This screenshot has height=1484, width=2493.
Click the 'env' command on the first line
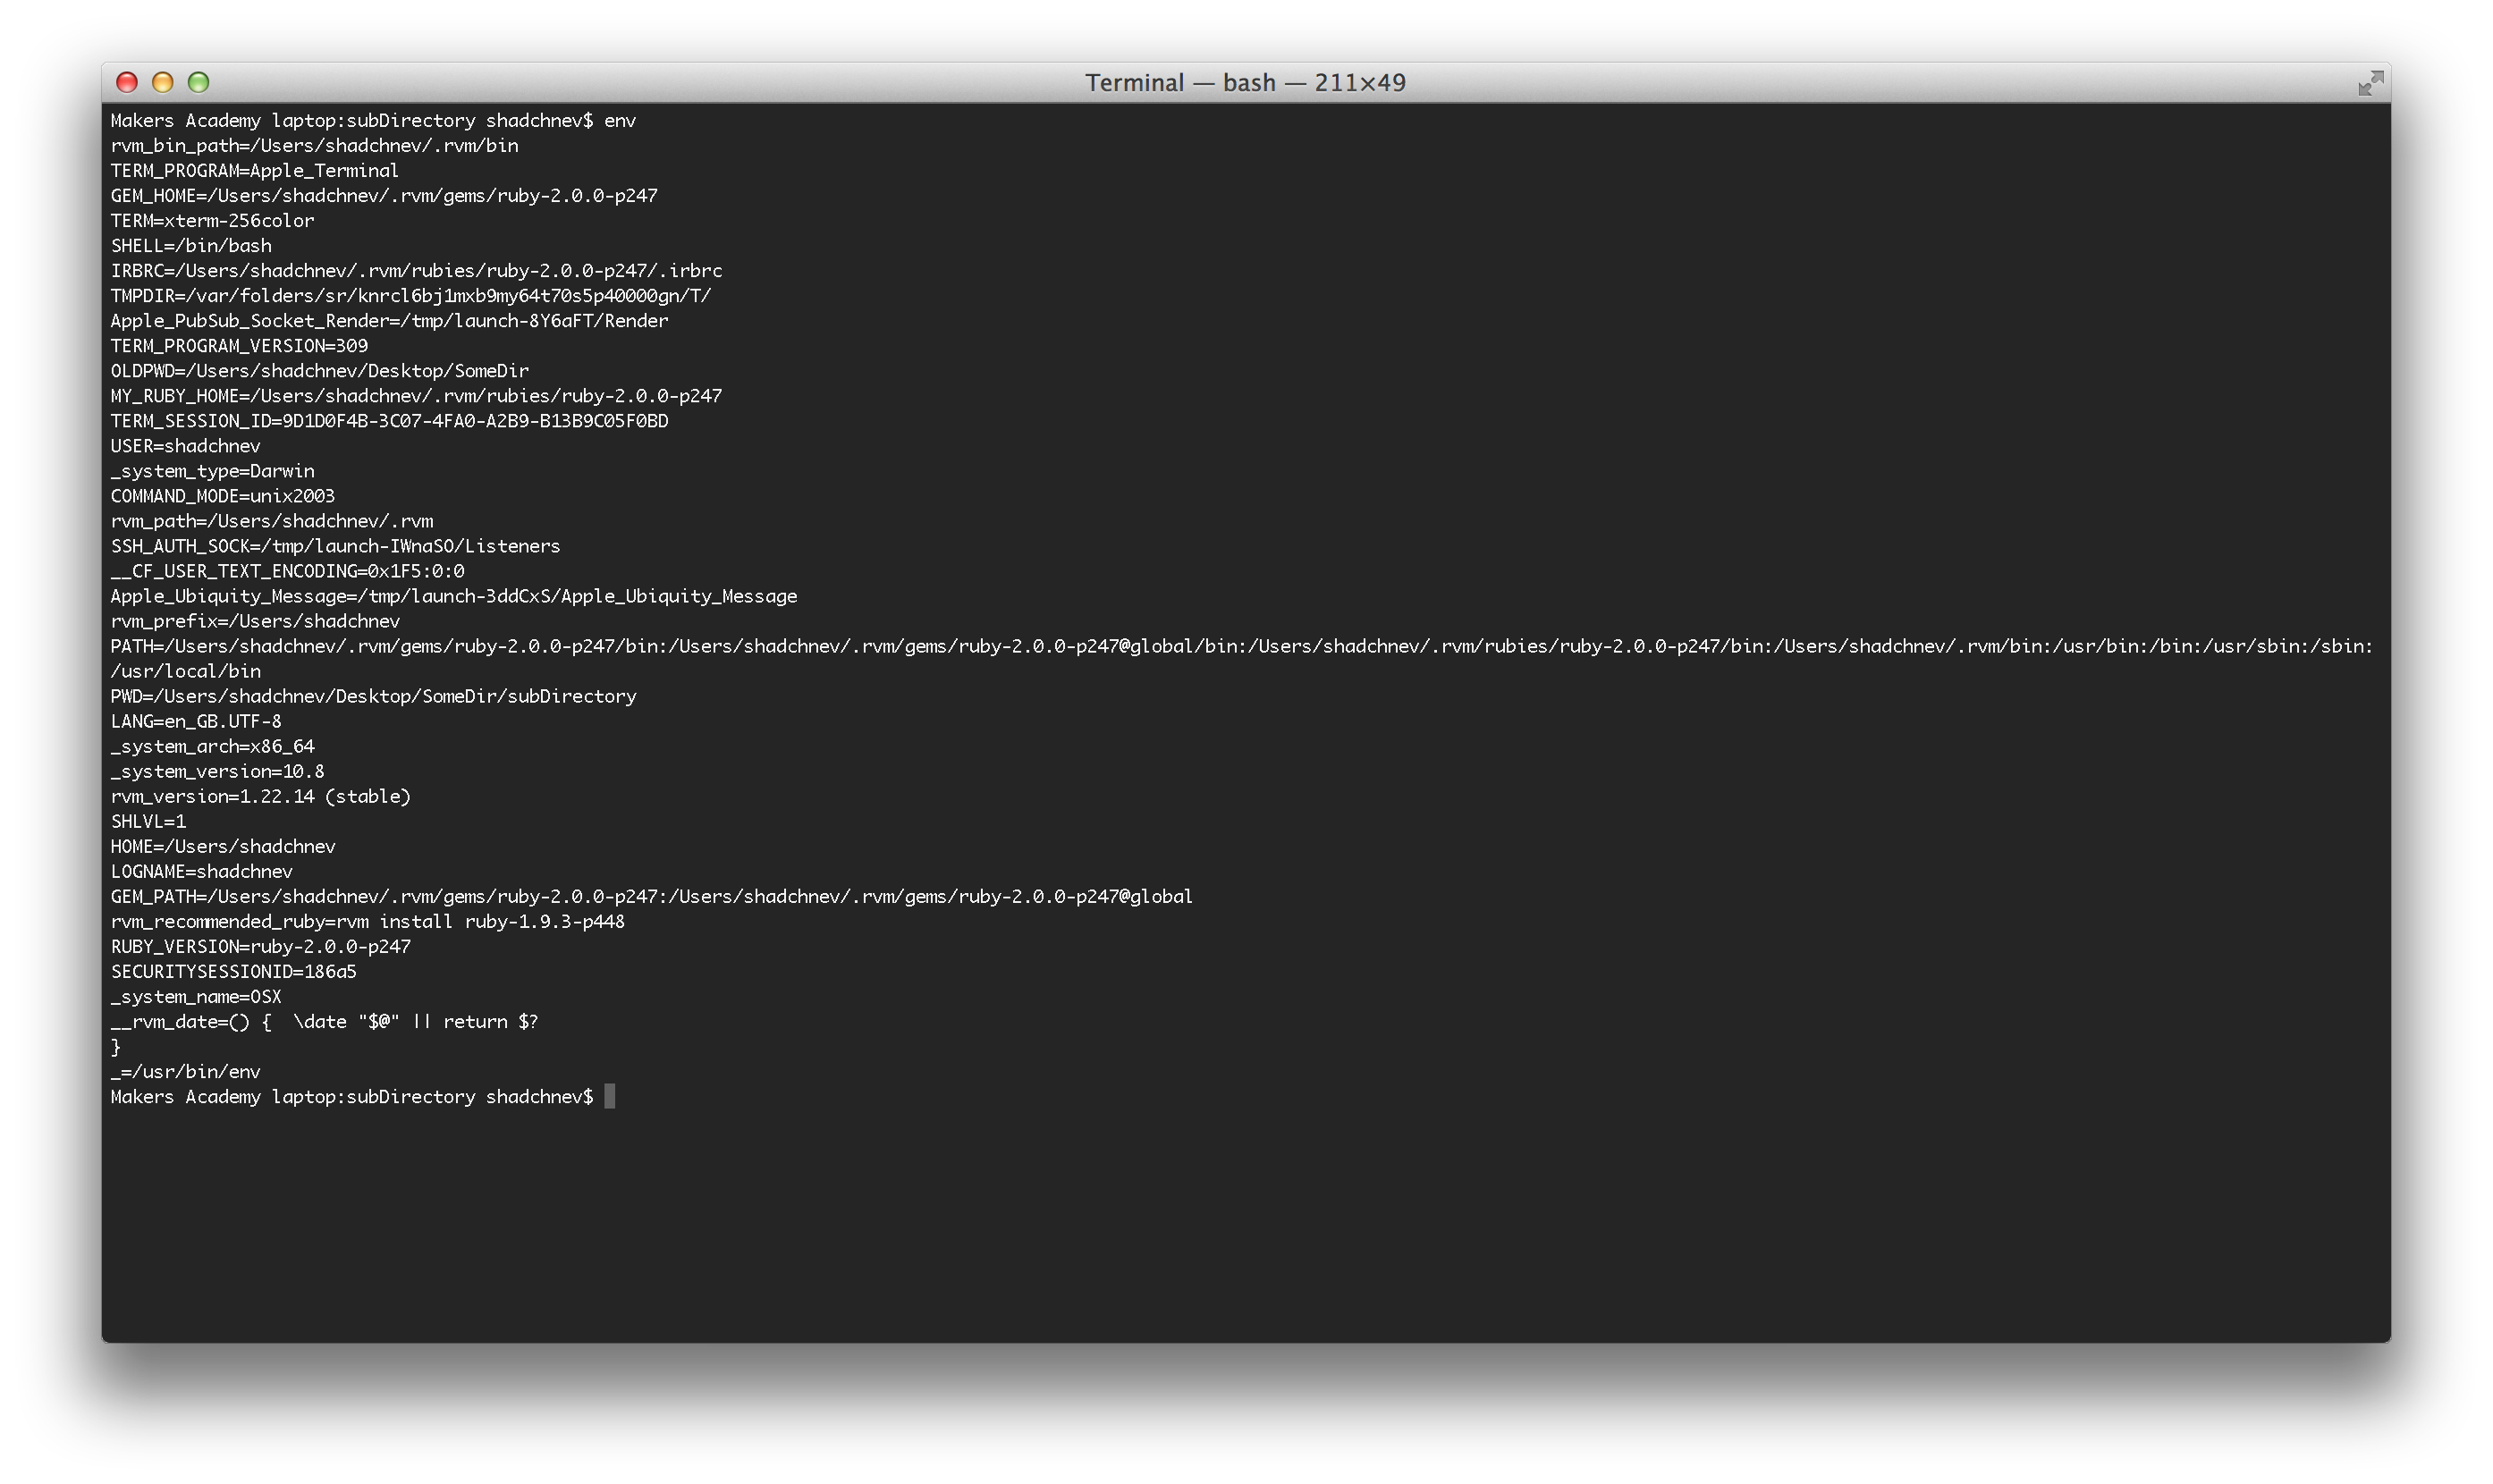pyautogui.click(x=620, y=121)
